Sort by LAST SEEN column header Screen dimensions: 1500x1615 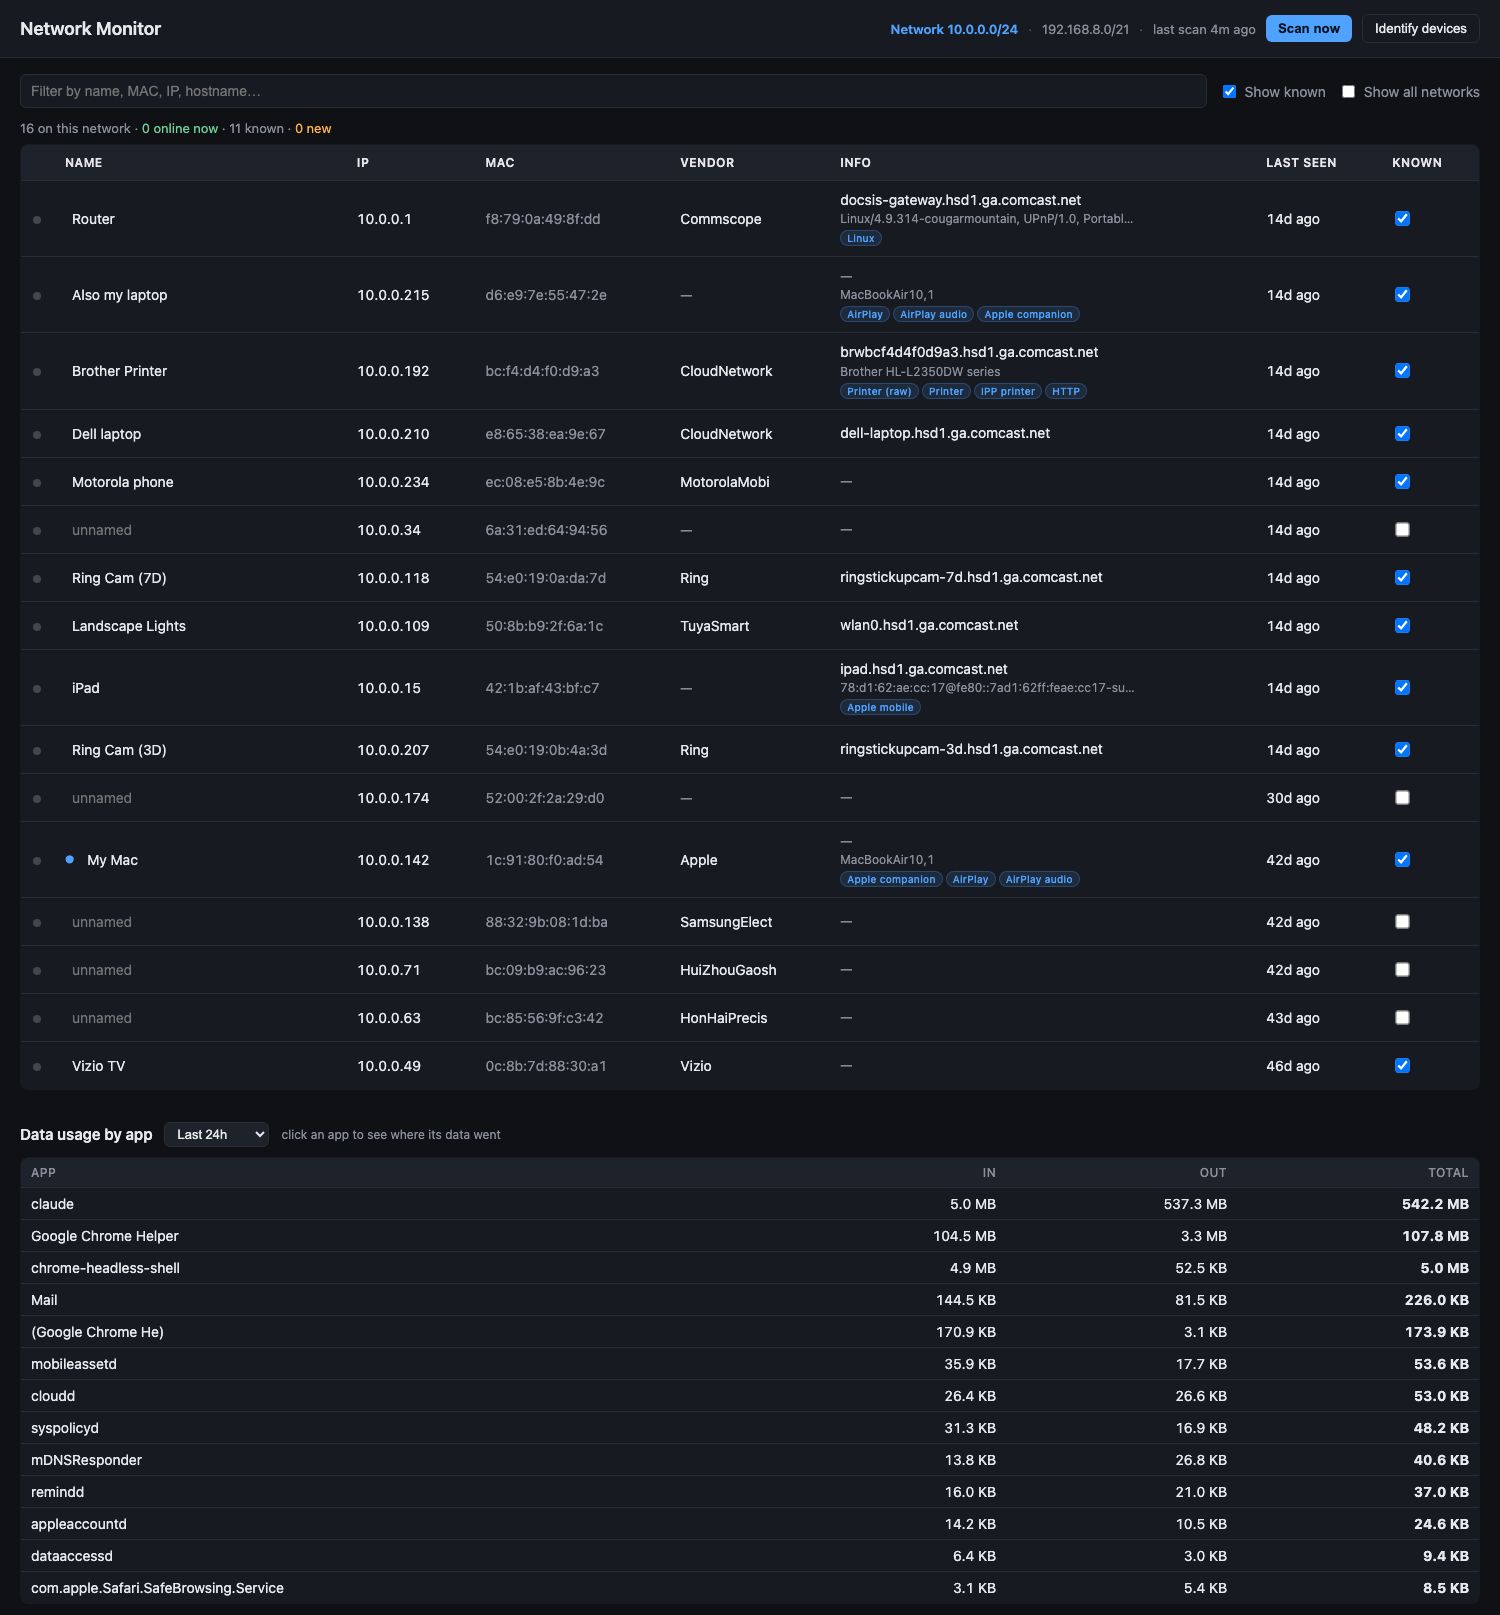tap(1301, 163)
